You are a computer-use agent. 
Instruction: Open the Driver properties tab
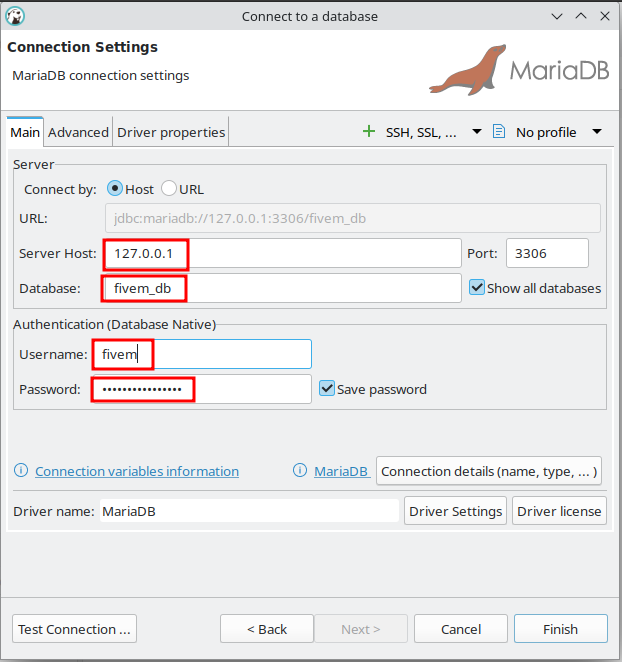tap(171, 132)
